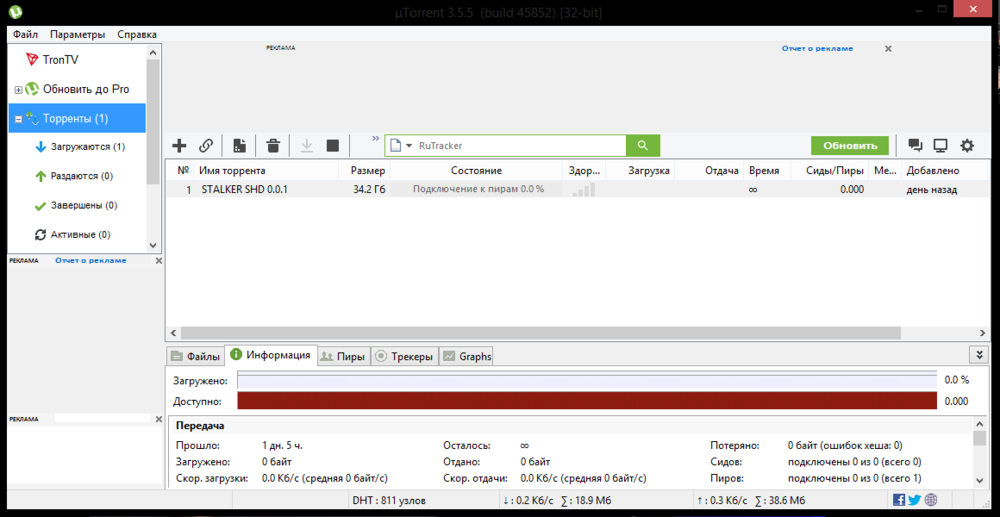1000x517 pixels.
Task: Click the Start Torrent download arrow icon
Action: coord(307,146)
